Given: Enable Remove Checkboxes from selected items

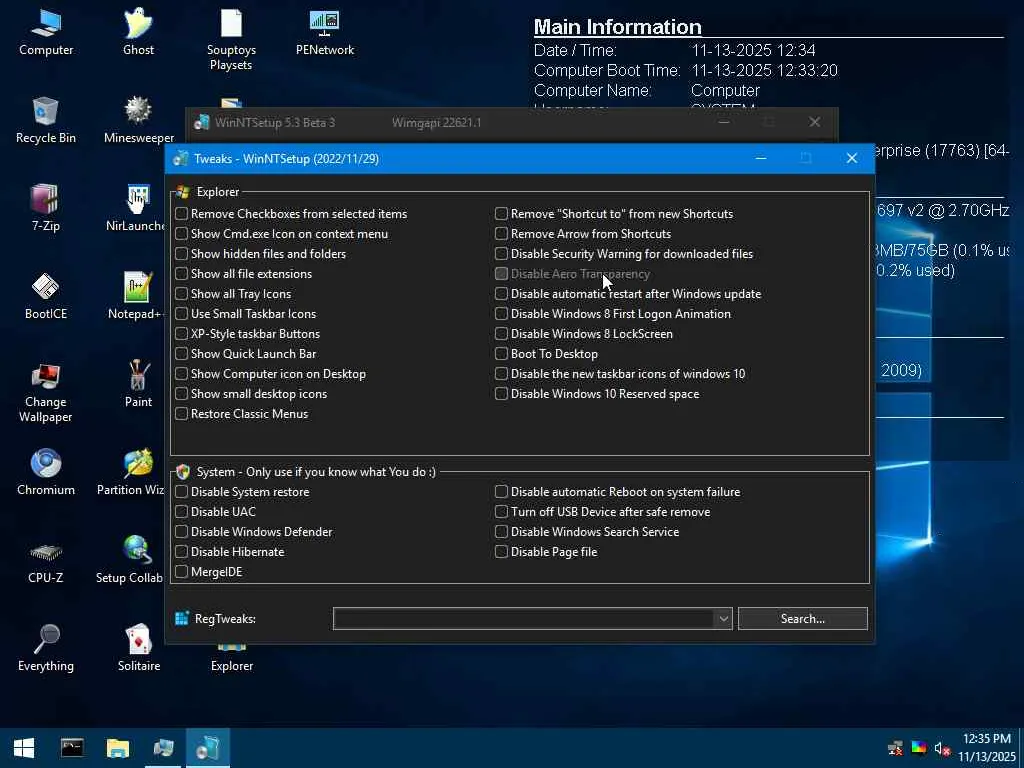Looking at the screenshot, I should click(x=182, y=214).
